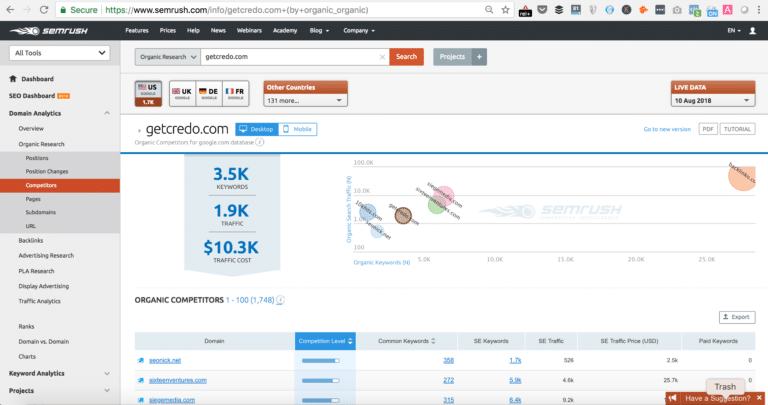Image resolution: width=768 pixels, height=405 pixels.
Task: Open the Blog menu dropdown
Action: pos(319,30)
